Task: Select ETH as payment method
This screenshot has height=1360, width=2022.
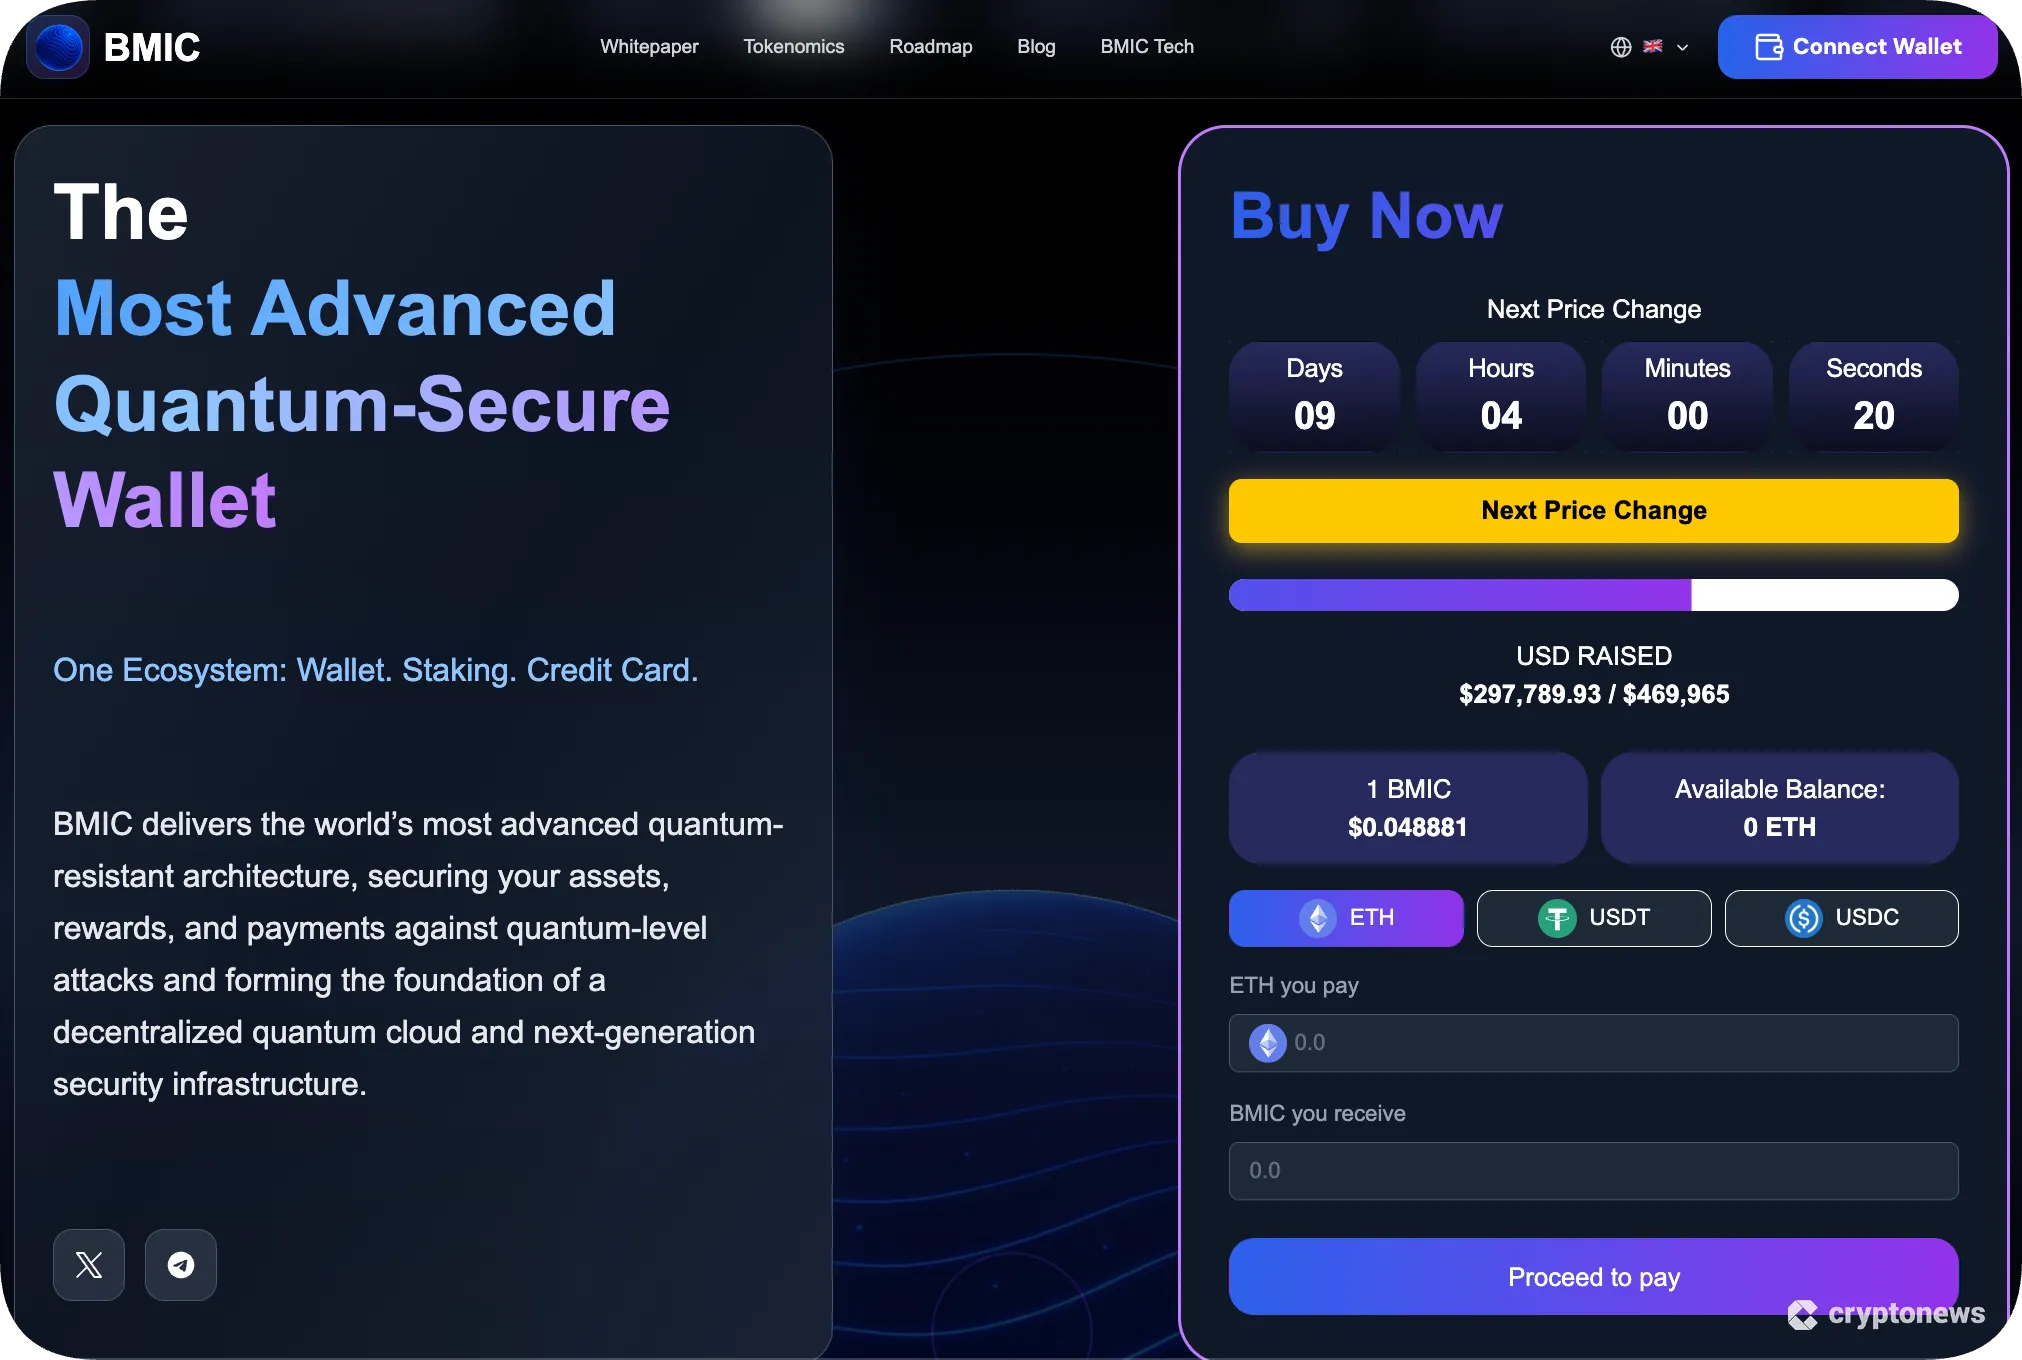Action: pos(1345,917)
